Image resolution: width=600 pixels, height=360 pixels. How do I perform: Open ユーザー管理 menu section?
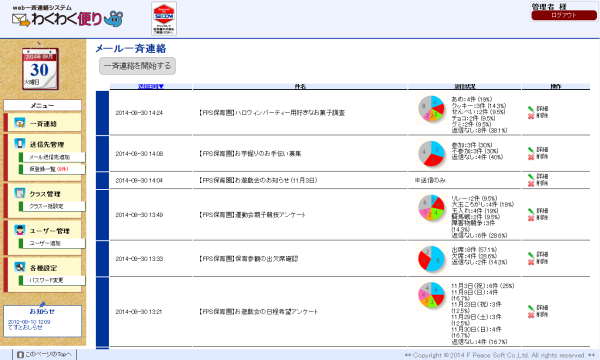(50, 231)
